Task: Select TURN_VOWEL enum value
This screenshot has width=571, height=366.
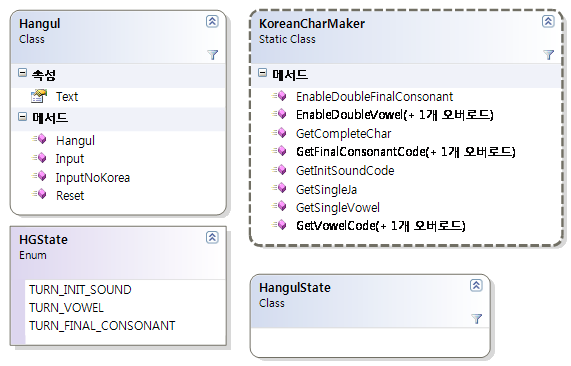Action: click(66, 308)
